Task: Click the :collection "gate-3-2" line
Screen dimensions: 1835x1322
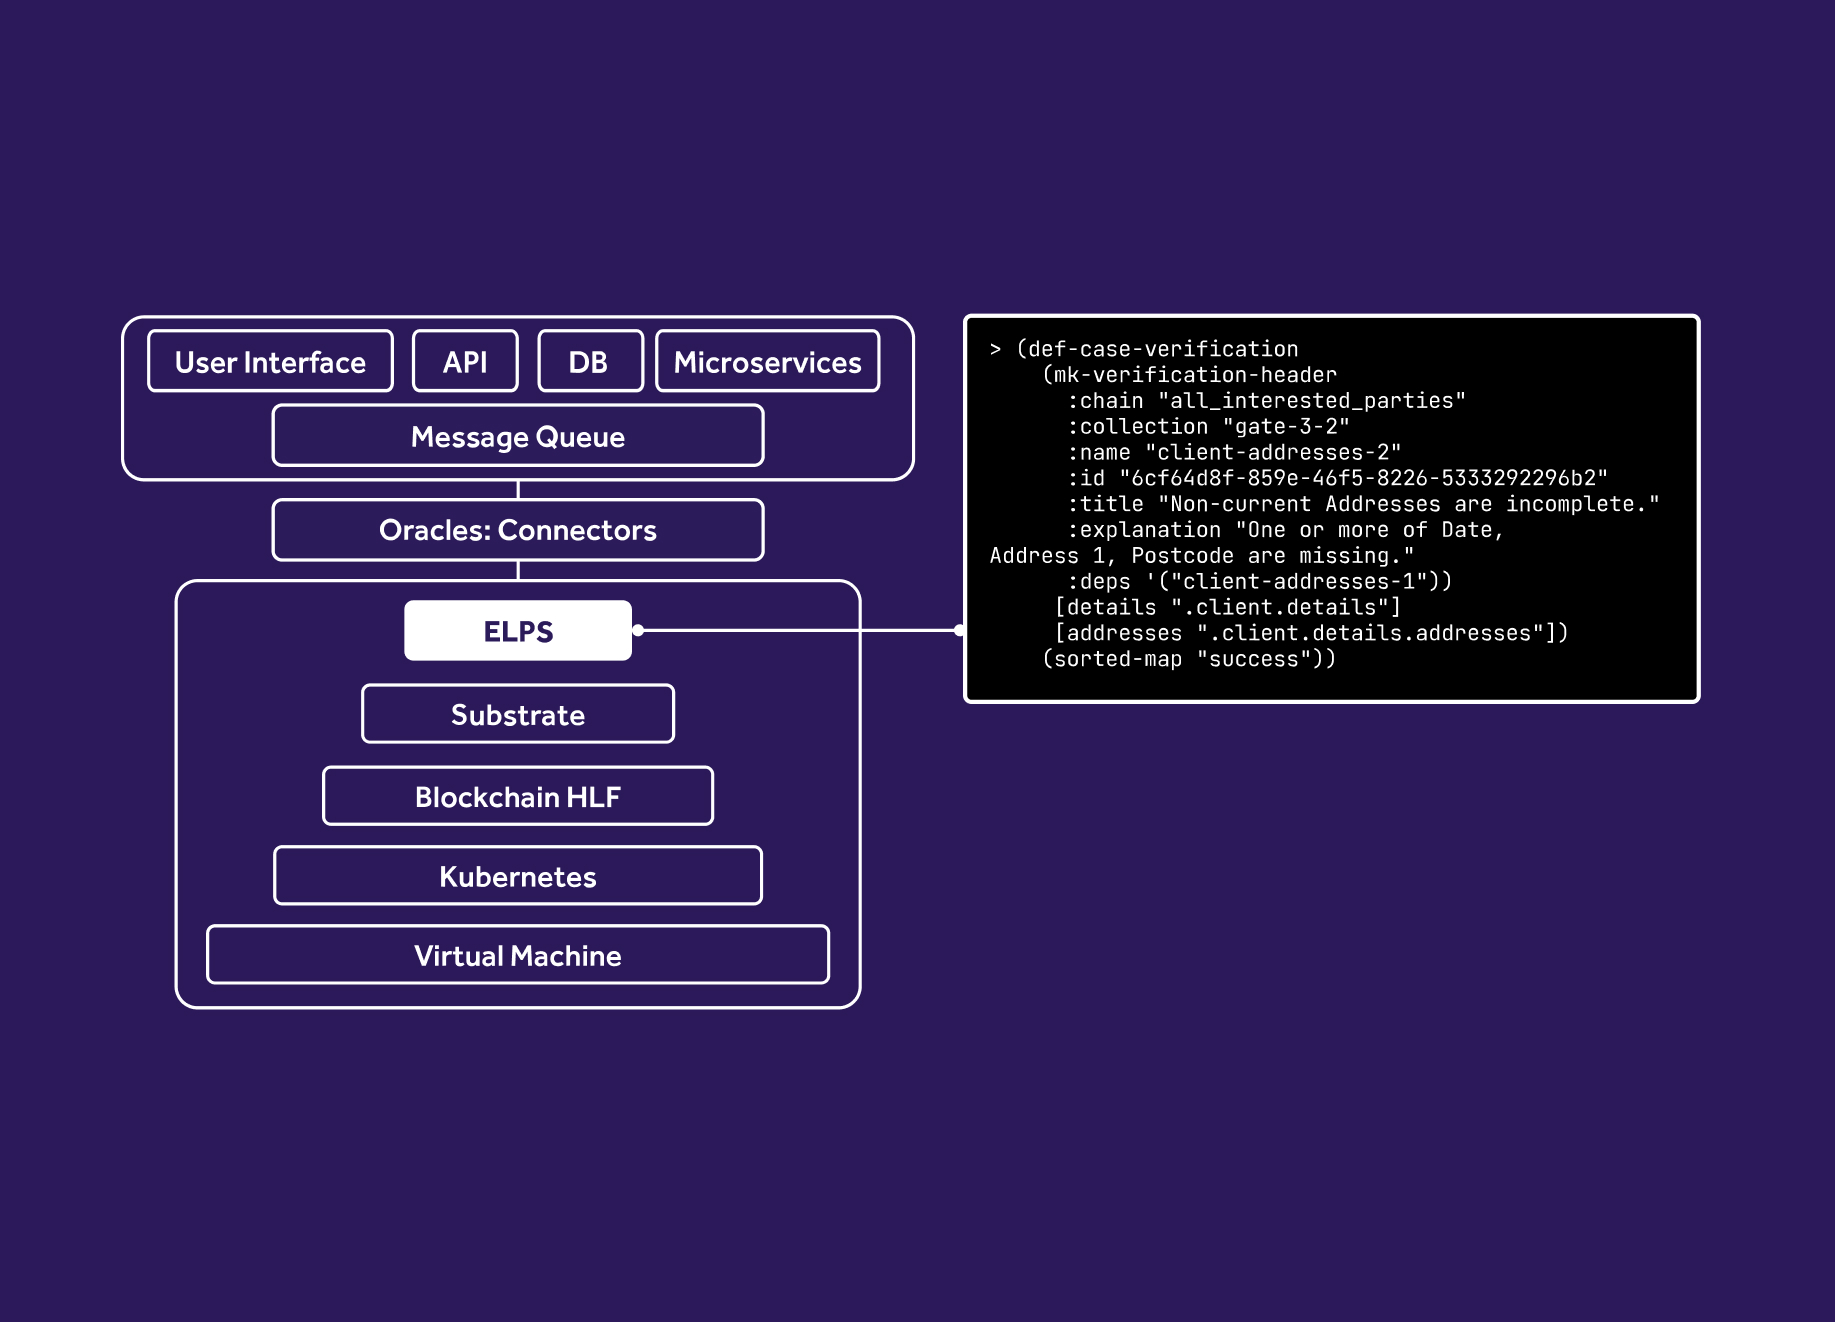Action: coord(1208,427)
